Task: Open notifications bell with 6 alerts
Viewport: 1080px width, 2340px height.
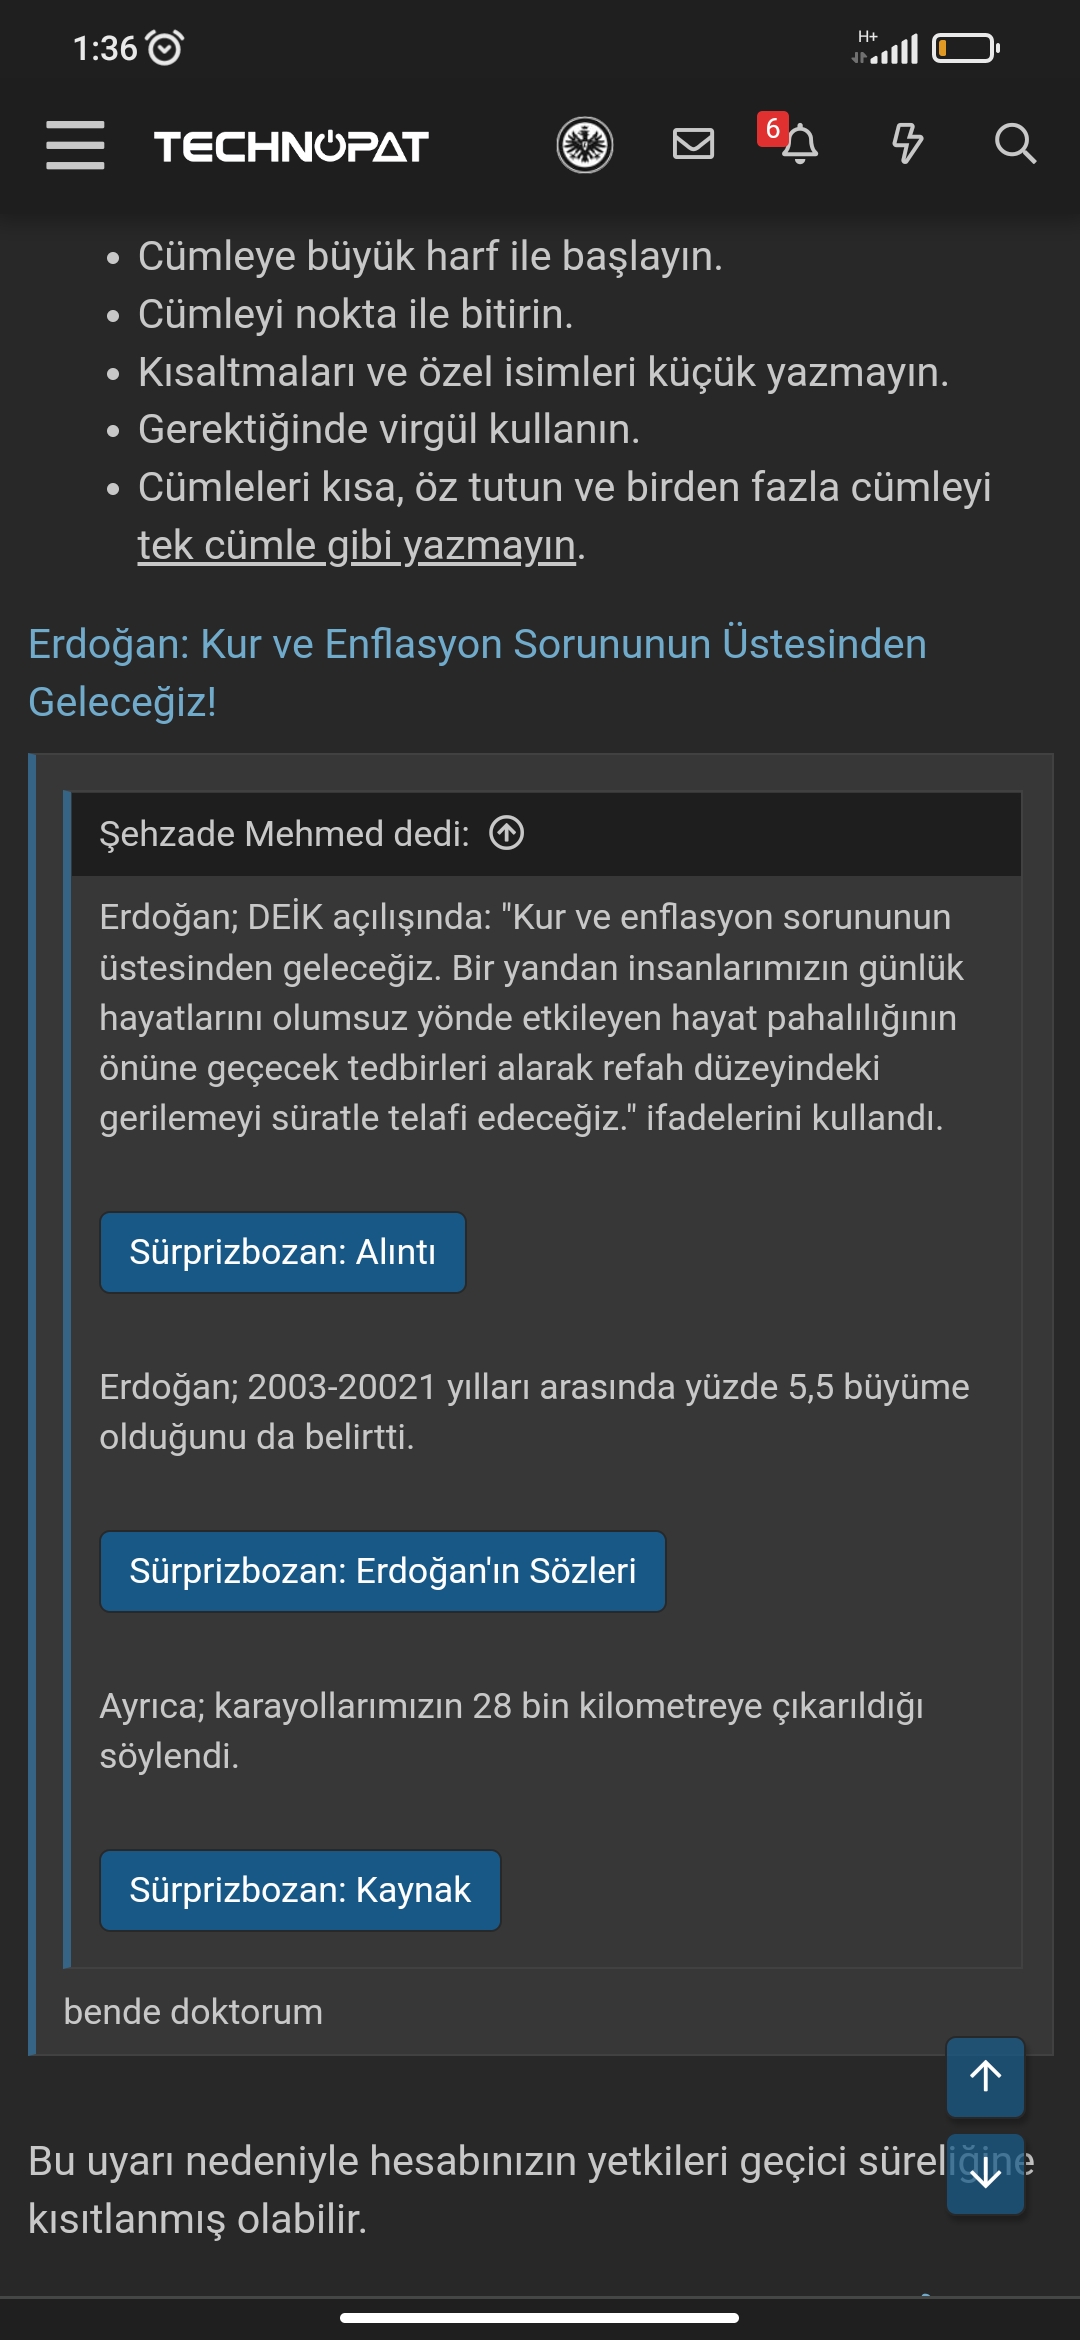Action: (798, 144)
